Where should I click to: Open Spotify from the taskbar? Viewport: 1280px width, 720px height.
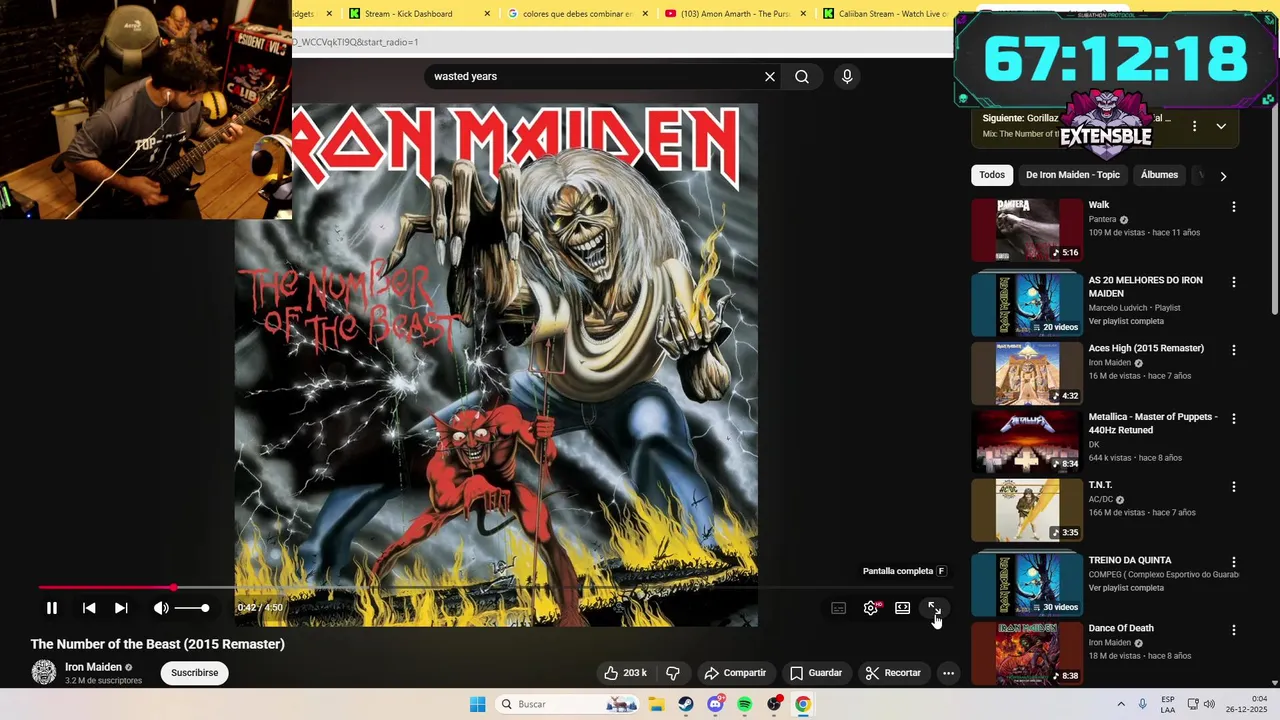pyautogui.click(x=744, y=704)
